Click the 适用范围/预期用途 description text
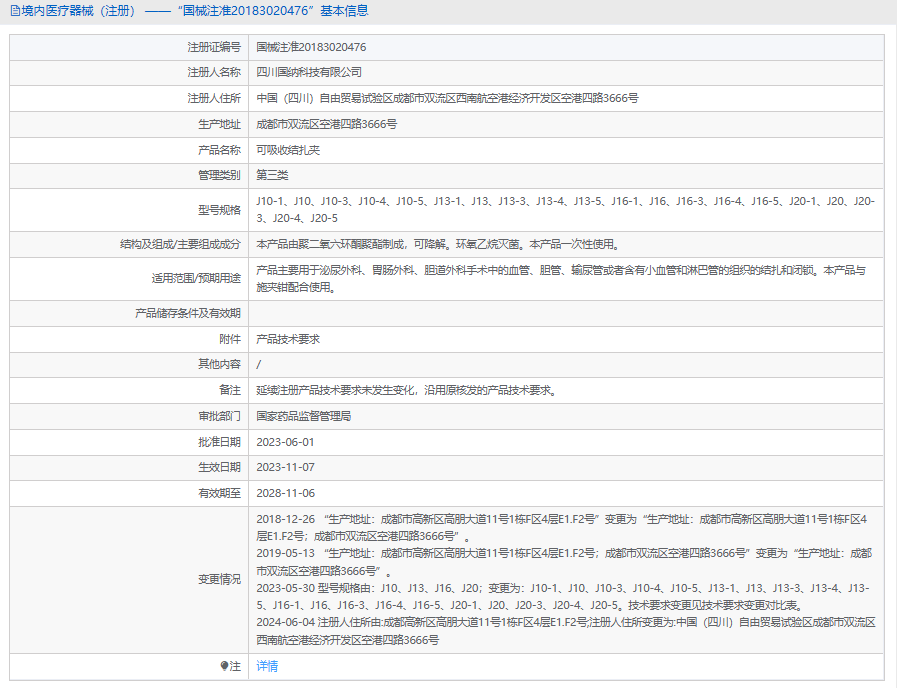This screenshot has height=688, width=897. click(561, 279)
